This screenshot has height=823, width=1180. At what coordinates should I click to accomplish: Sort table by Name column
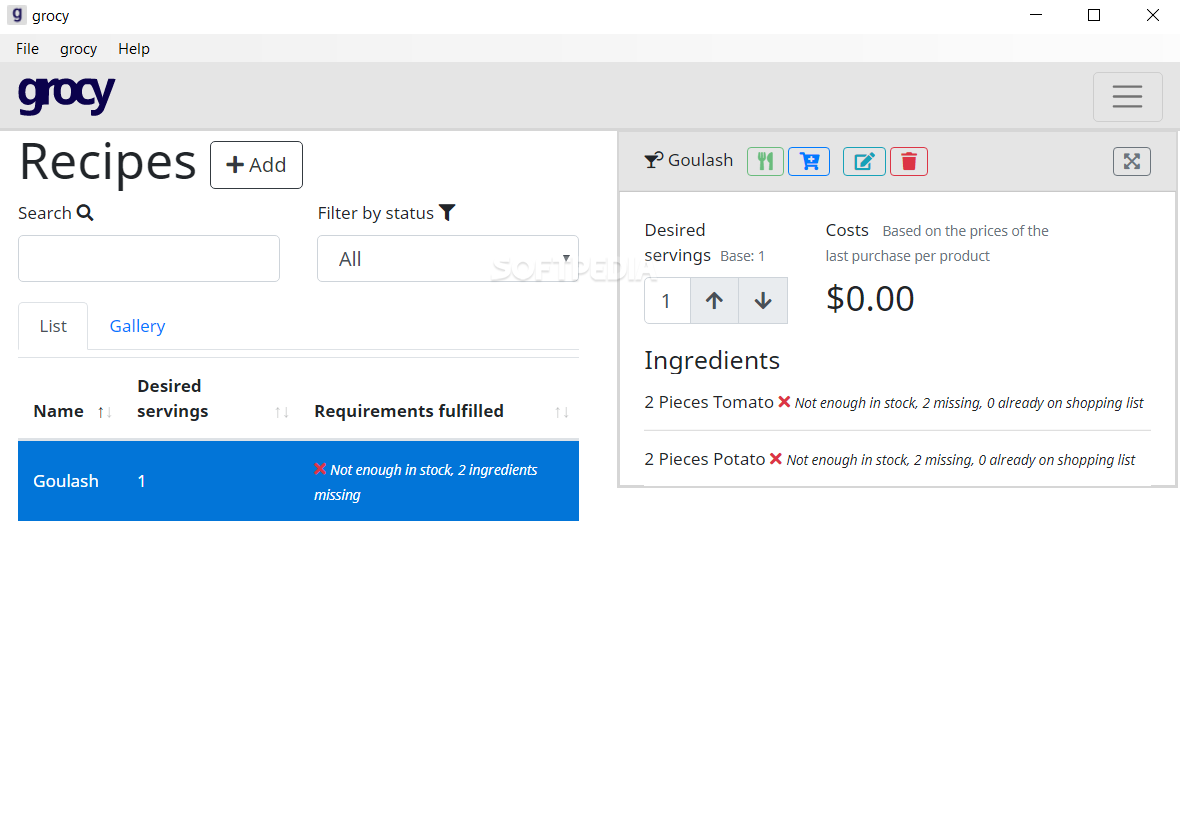(x=72, y=411)
